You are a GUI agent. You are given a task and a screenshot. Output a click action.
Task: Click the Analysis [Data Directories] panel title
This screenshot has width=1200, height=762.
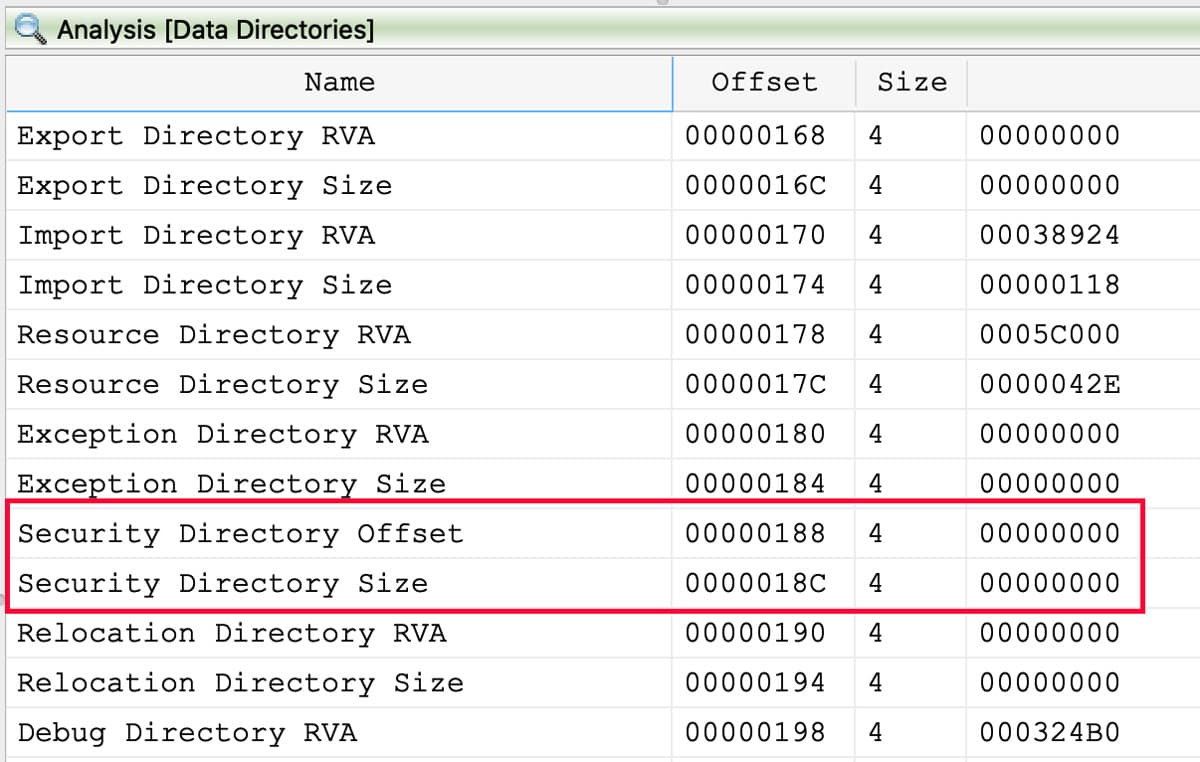215,30
